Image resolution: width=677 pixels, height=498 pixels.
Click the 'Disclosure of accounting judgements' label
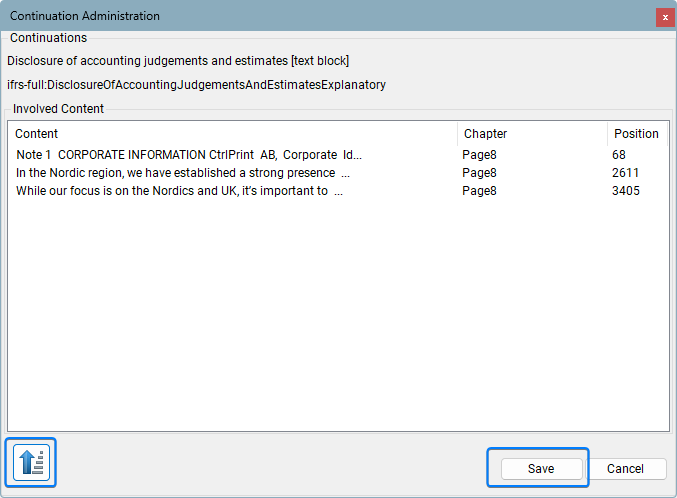click(x=178, y=61)
